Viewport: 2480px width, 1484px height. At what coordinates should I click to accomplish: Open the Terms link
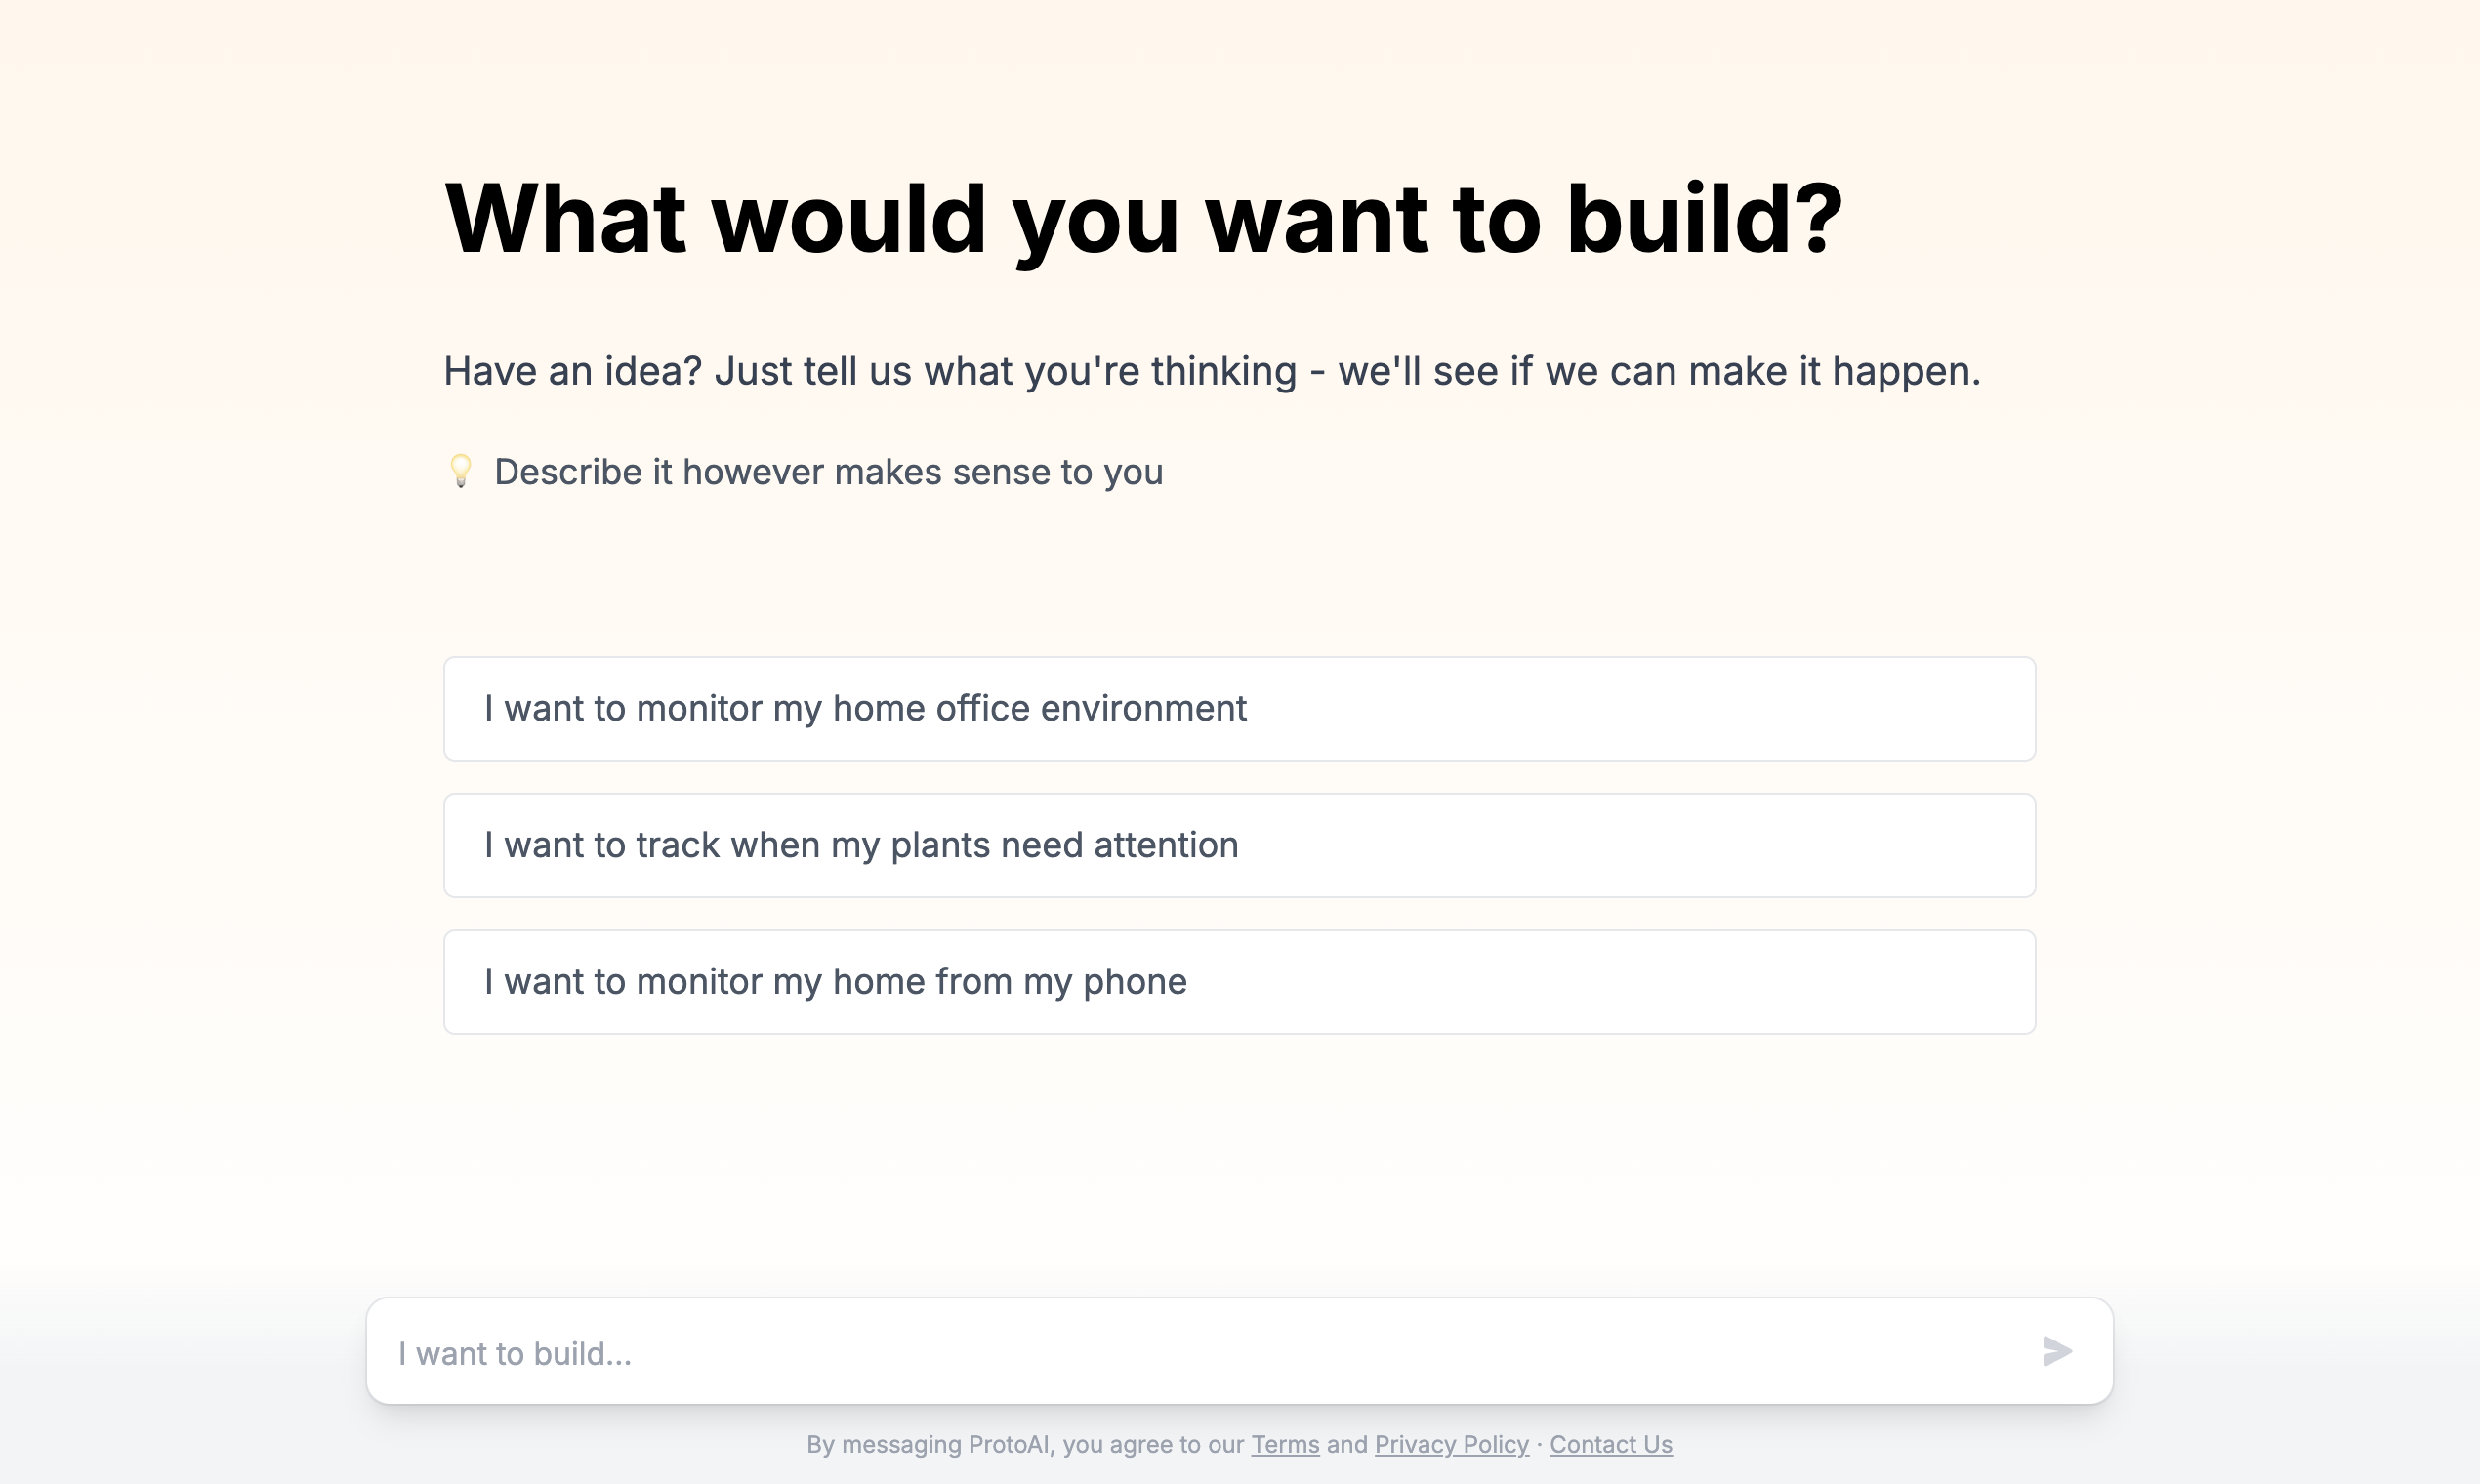[x=1285, y=1444]
